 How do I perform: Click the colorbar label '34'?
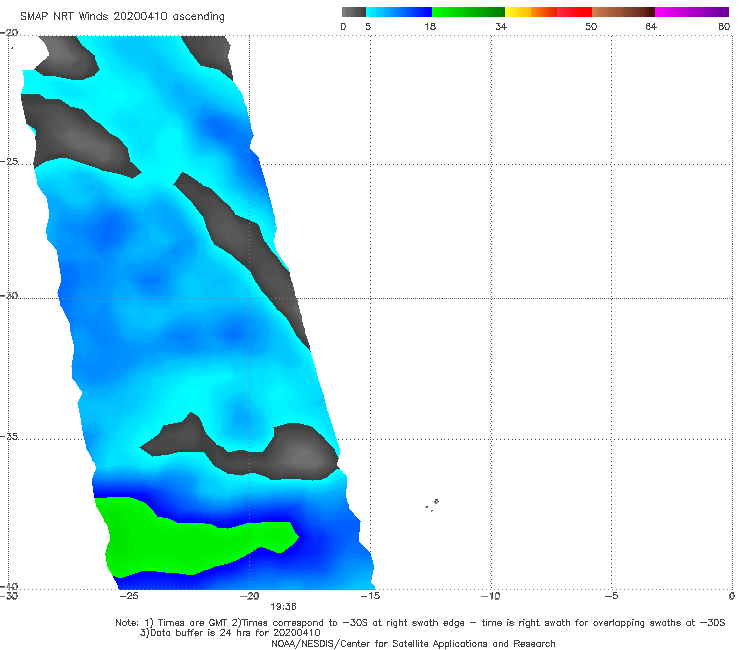coord(501,26)
